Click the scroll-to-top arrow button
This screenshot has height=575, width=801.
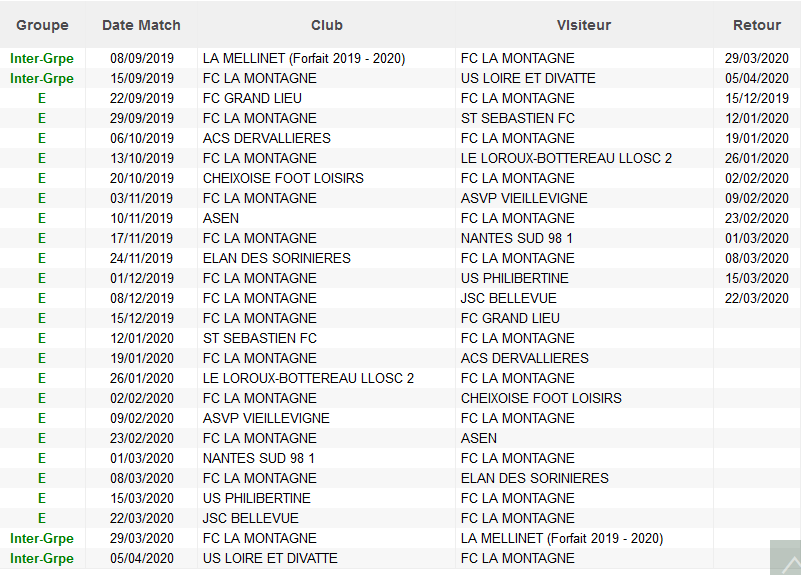[x=785, y=557]
